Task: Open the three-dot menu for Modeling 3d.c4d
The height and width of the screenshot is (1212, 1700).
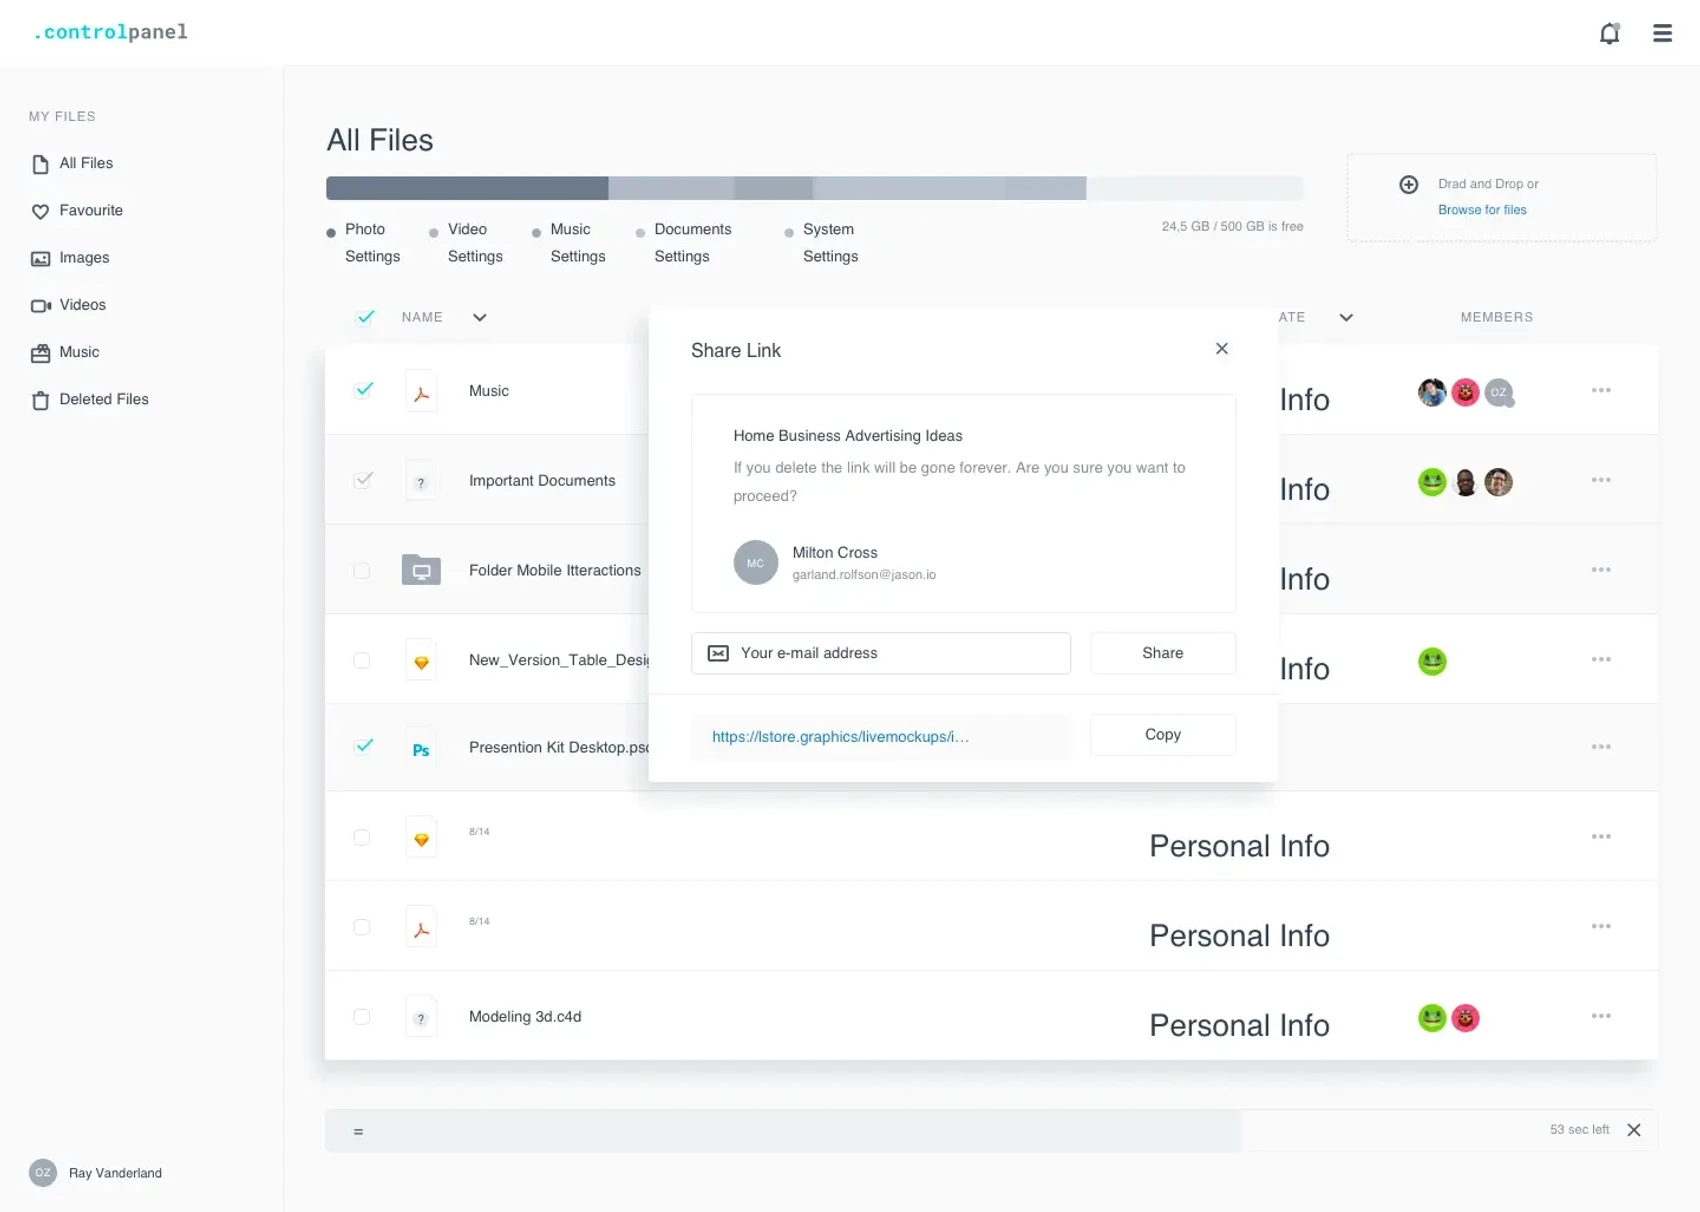Action: tap(1600, 1016)
